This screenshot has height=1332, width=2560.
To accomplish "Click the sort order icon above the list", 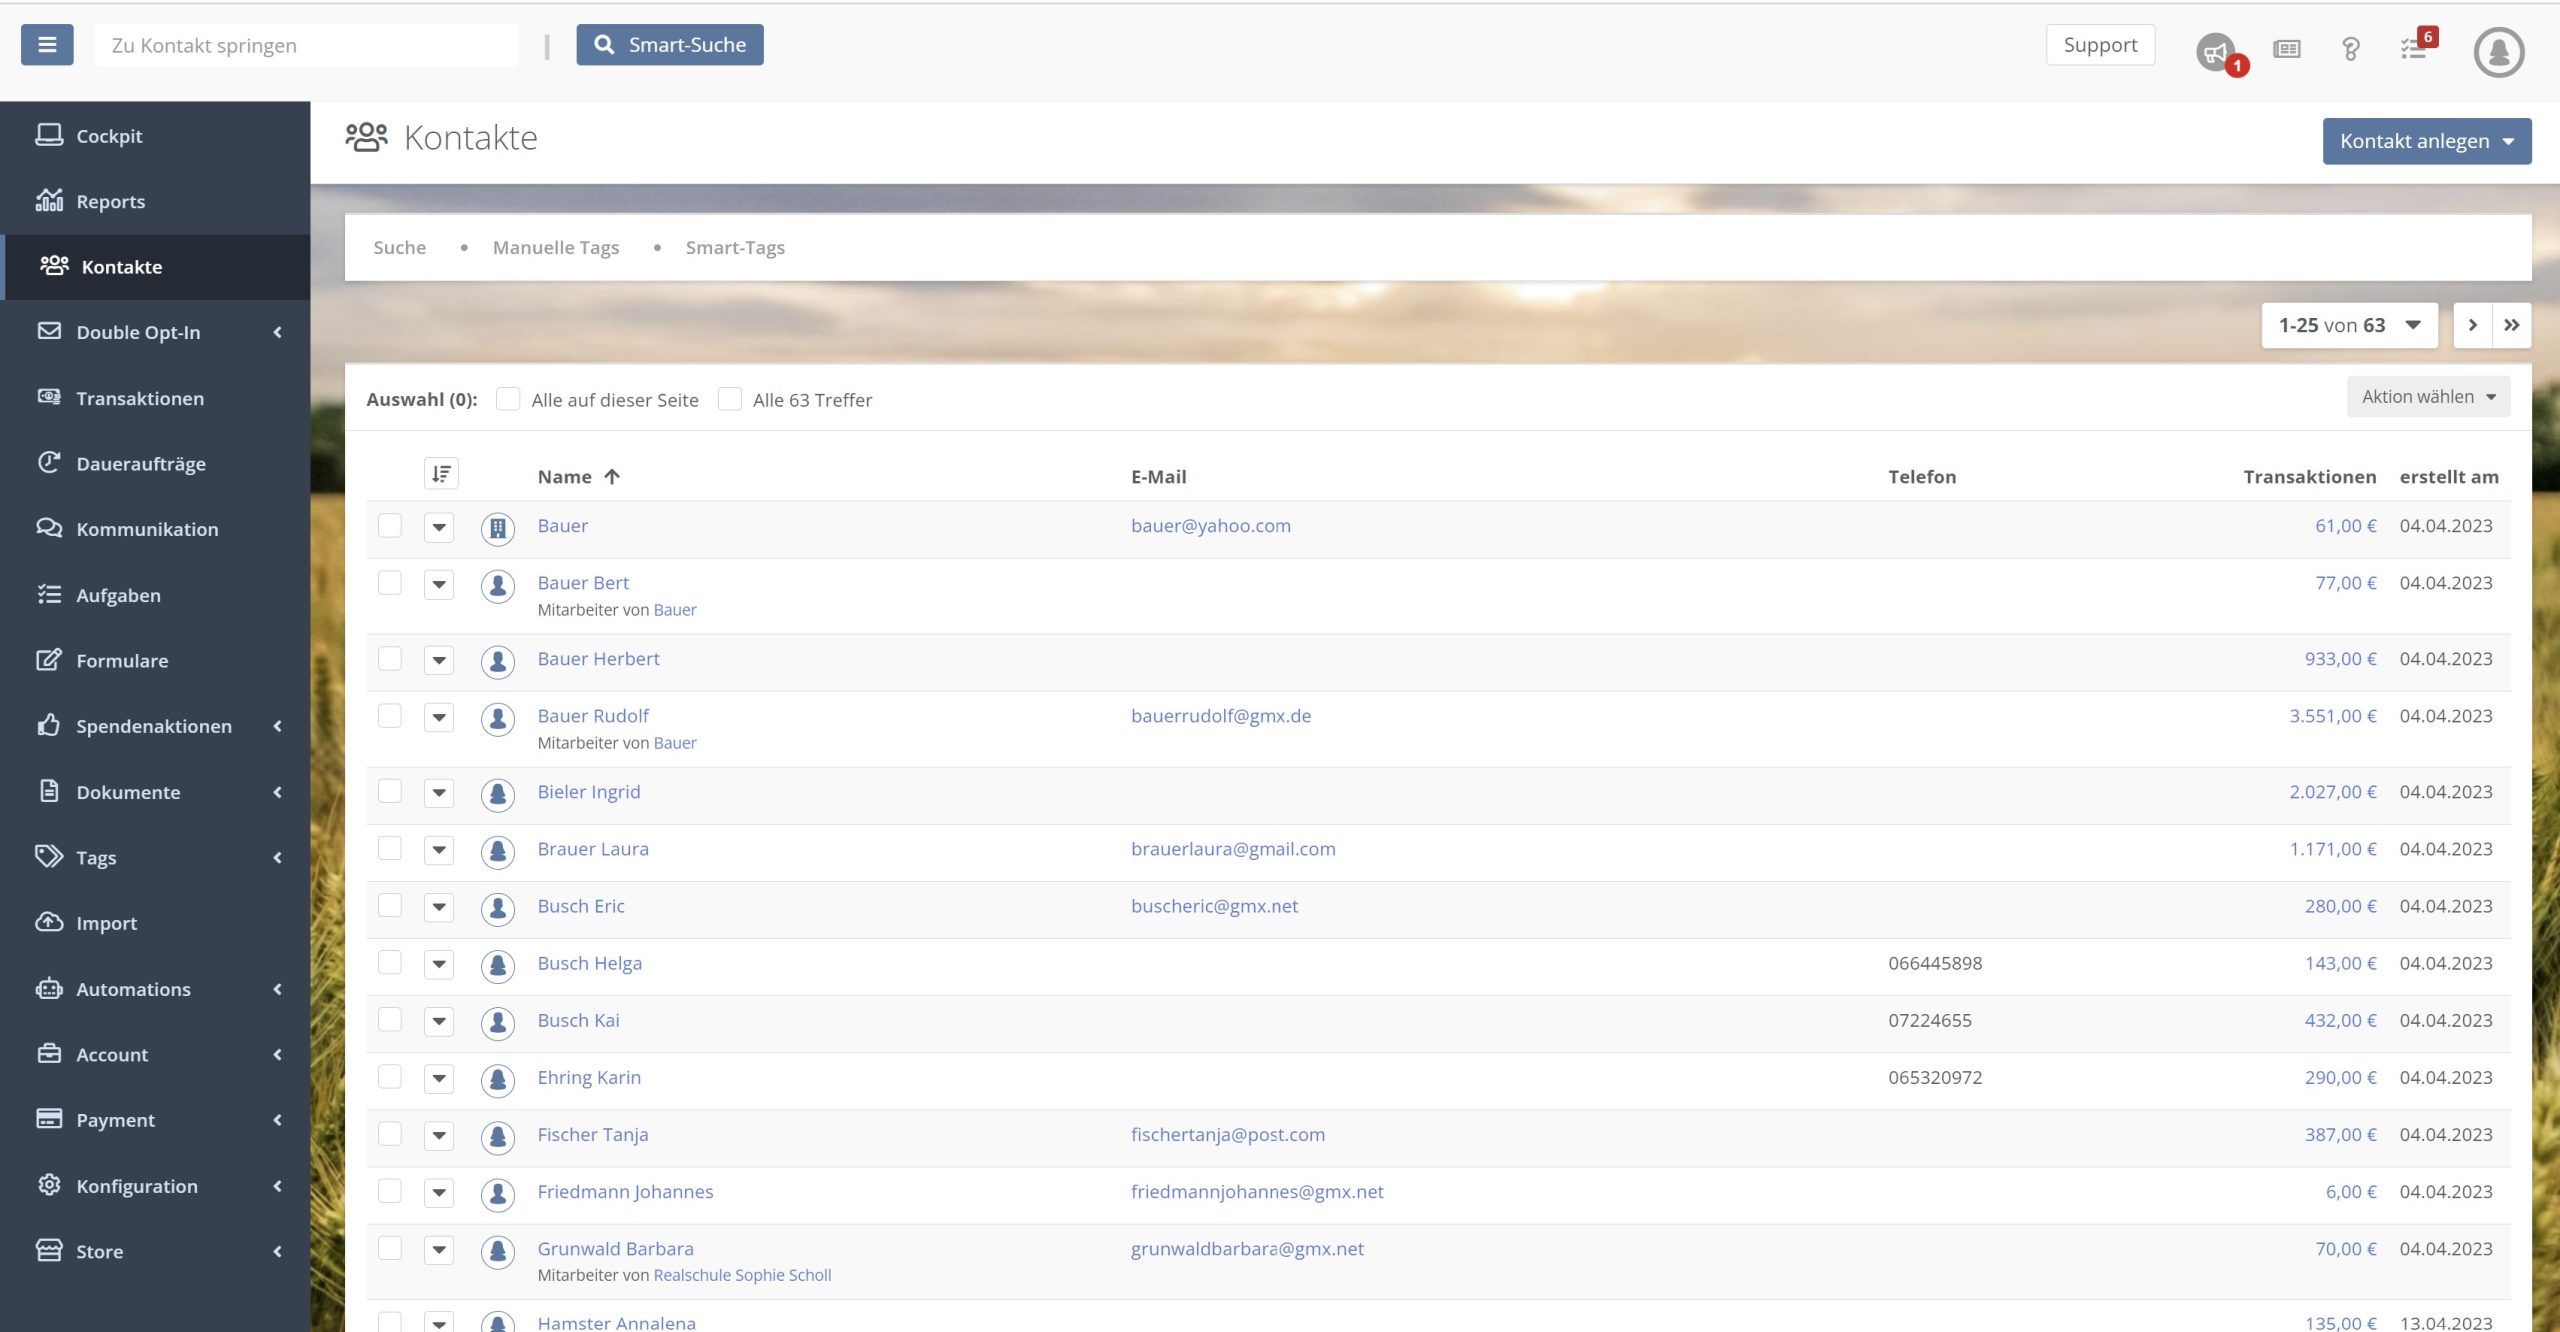I will (x=441, y=474).
